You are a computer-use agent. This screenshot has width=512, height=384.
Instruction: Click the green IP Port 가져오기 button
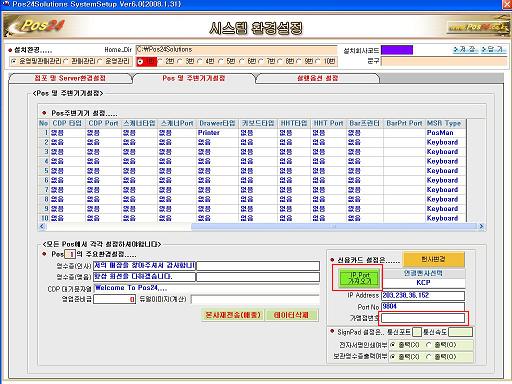pyautogui.click(x=359, y=278)
